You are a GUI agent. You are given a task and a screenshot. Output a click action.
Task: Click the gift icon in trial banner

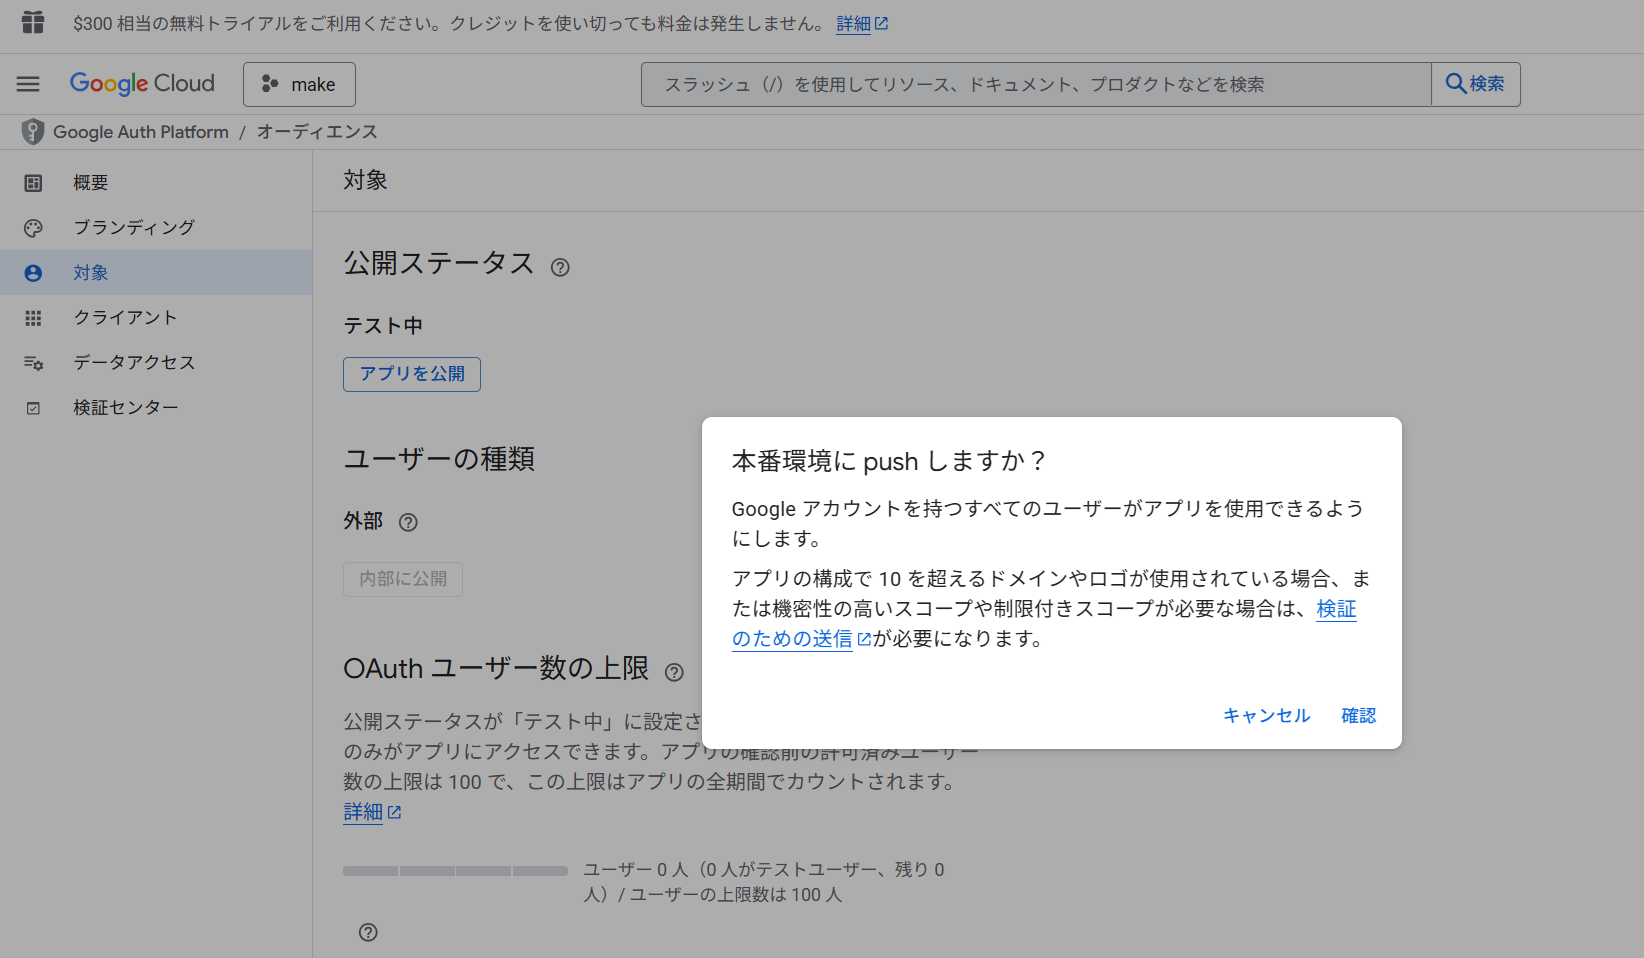(33, 22)
